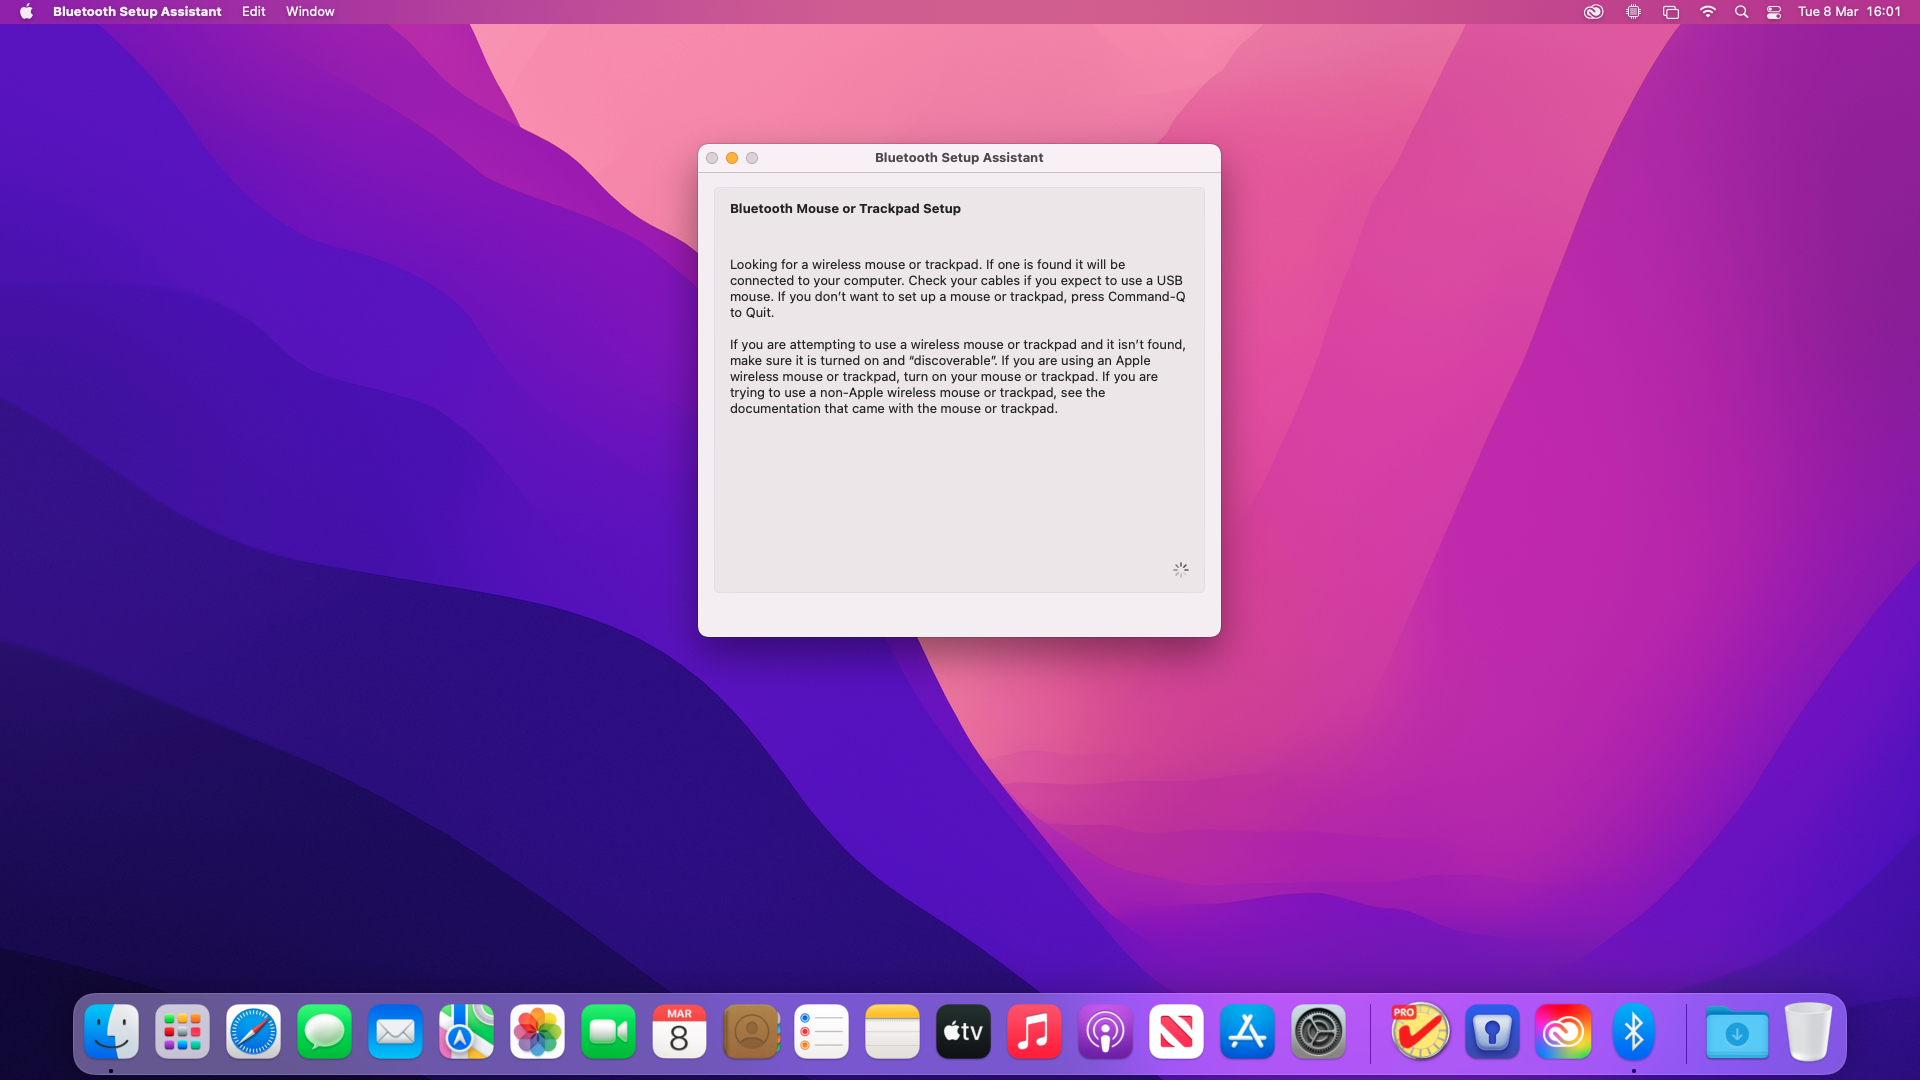Click the Wi-Fi status icon
Viewport: 1920px width, 1080px height.
(1708, 12)
